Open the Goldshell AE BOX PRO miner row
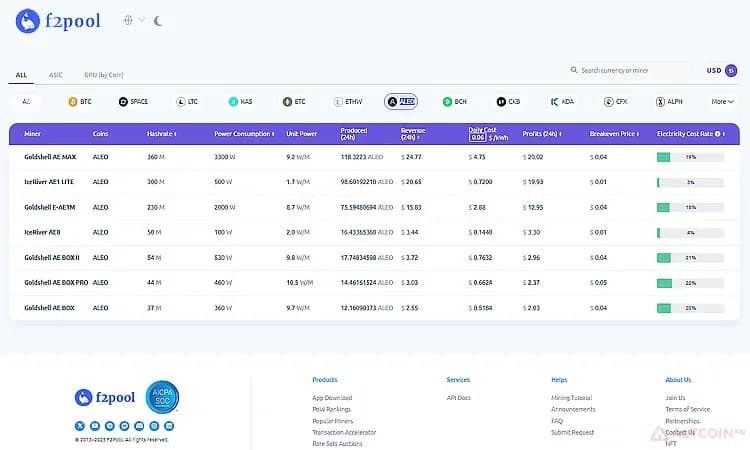This screenshot has width=750, height=450. point(374,283)
